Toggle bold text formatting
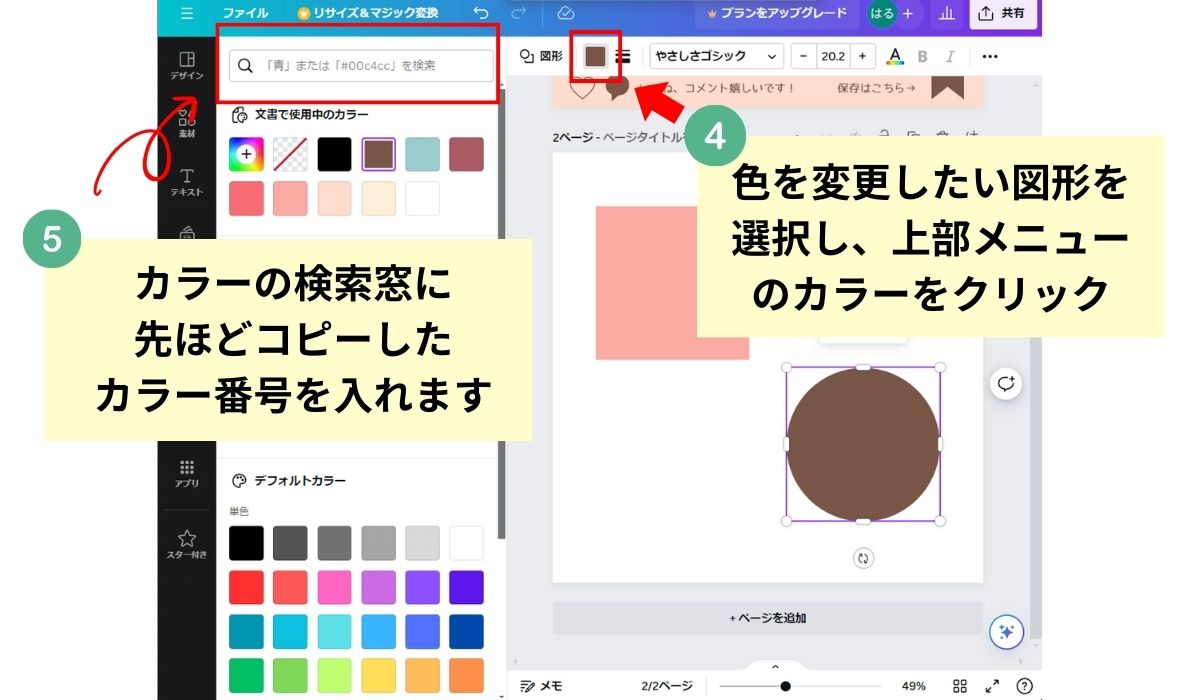 (x=923, y=56)
